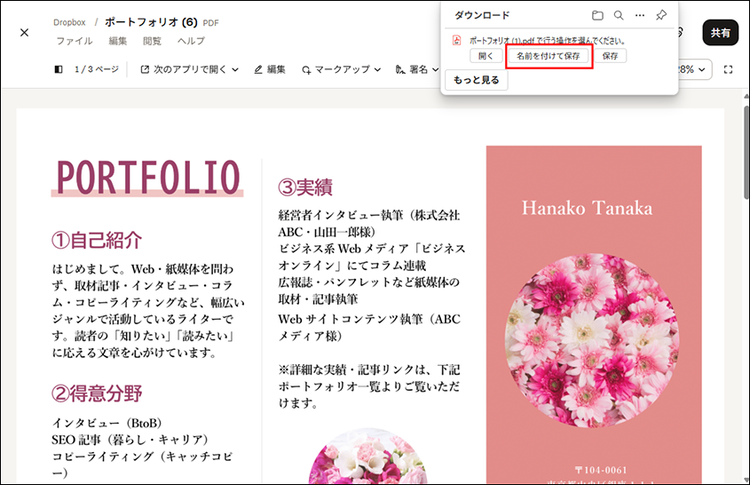Pin the downloads panel
Image resolution: width=750 pixels, height=485 pixels.
(x=661, y=15)
